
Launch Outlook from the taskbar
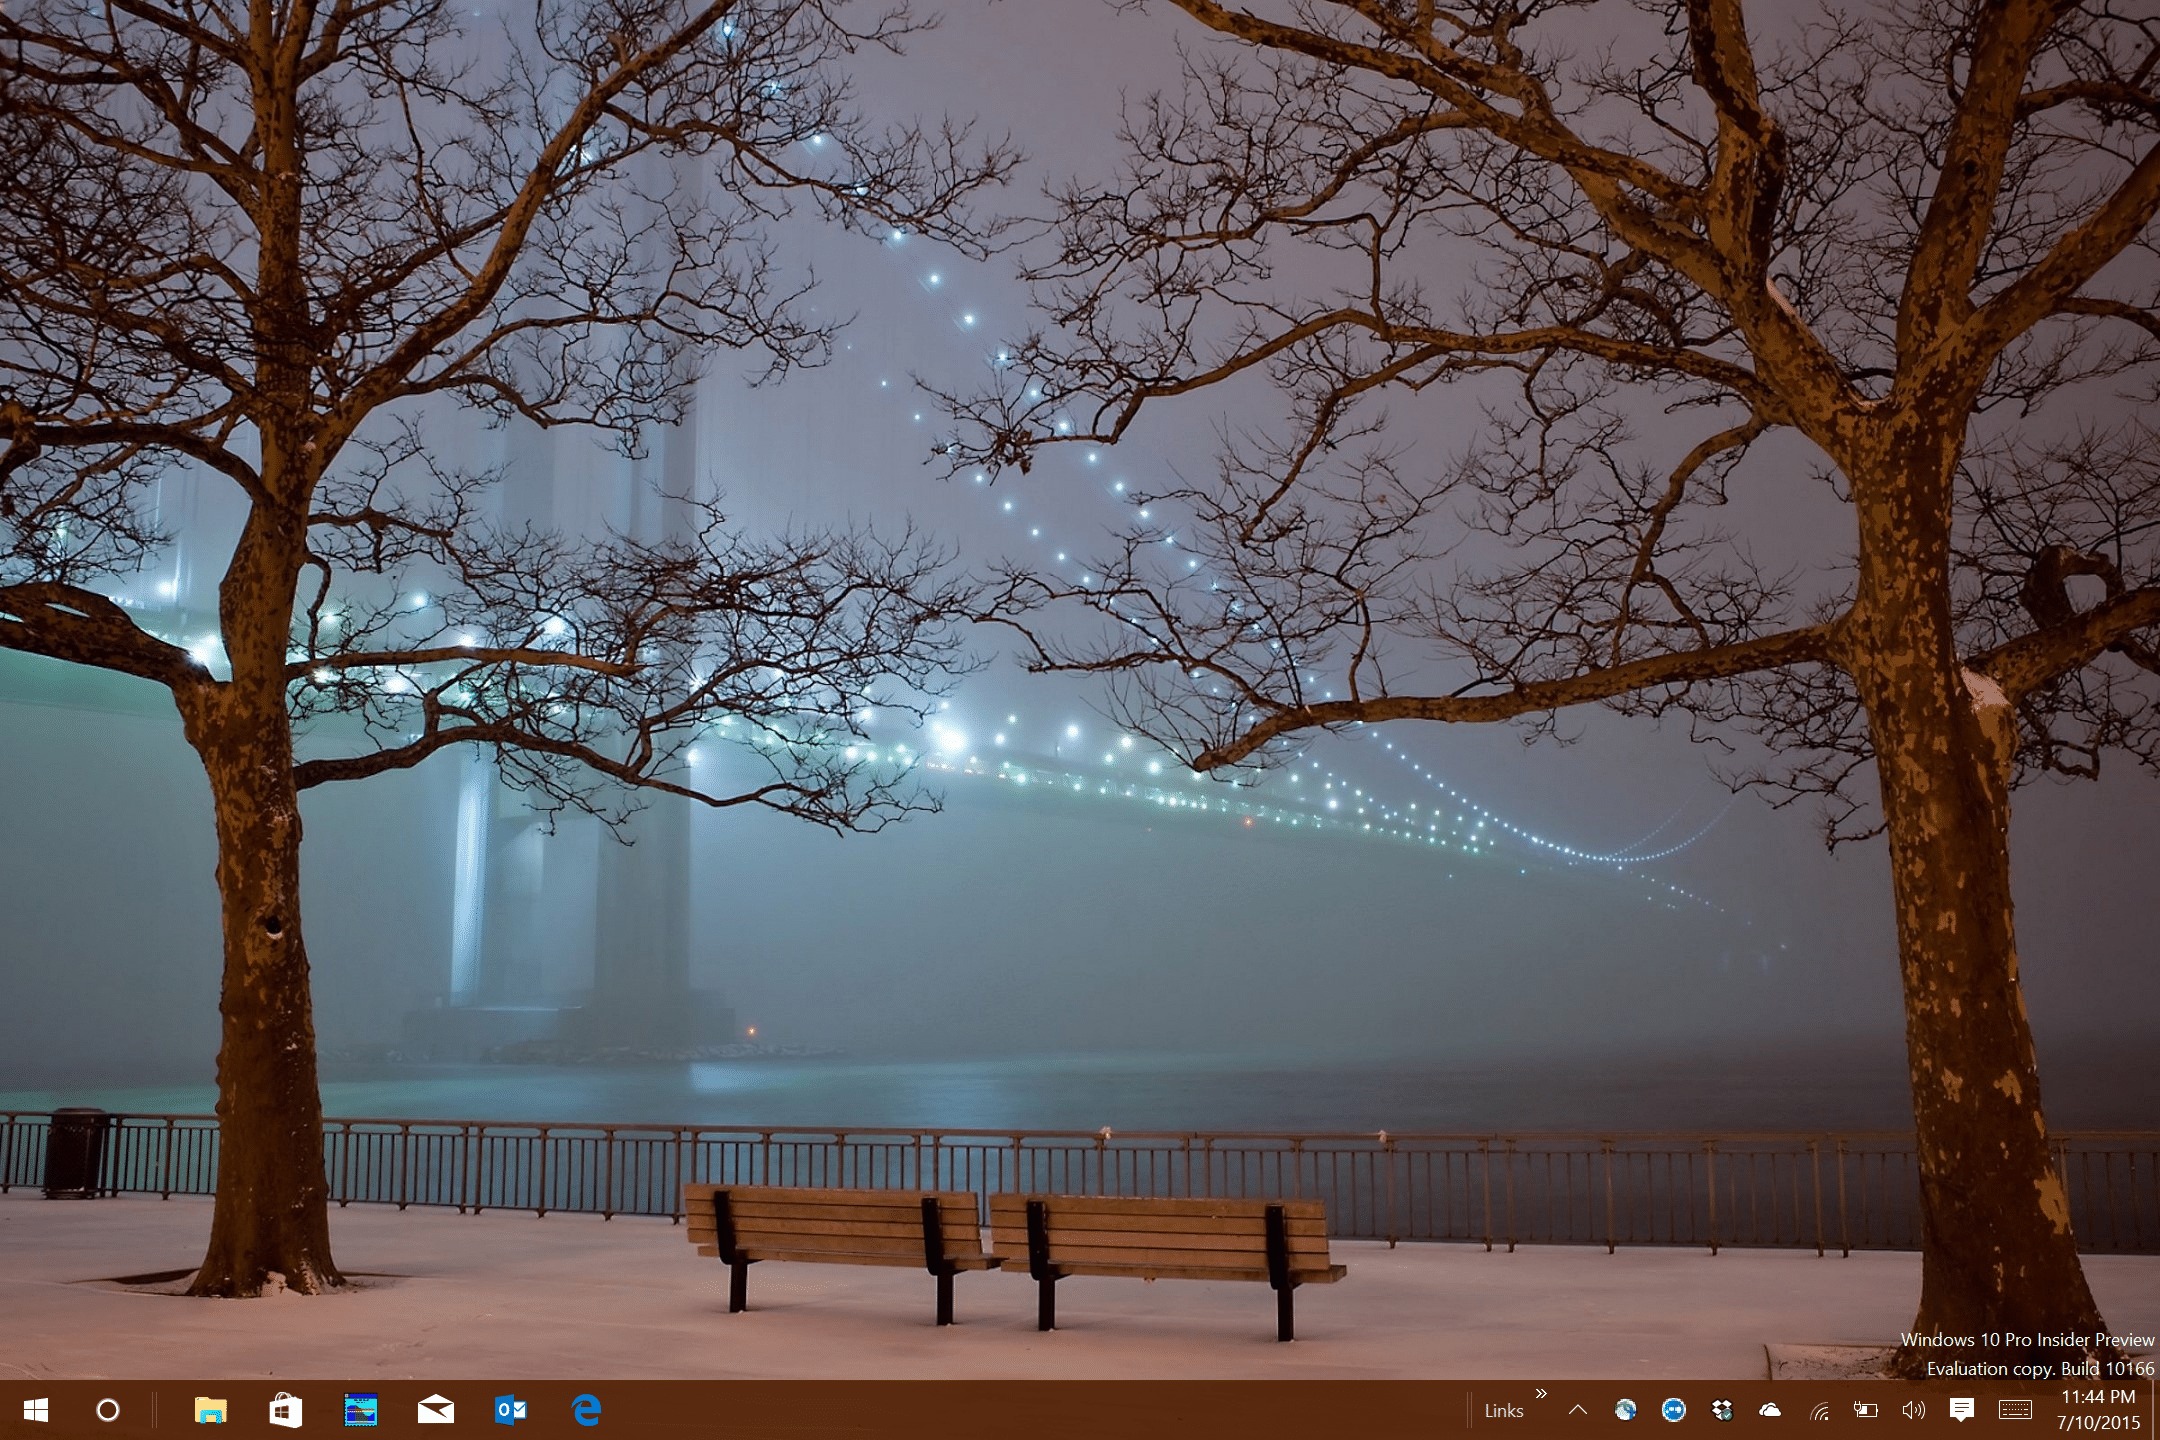(511, 1410)
